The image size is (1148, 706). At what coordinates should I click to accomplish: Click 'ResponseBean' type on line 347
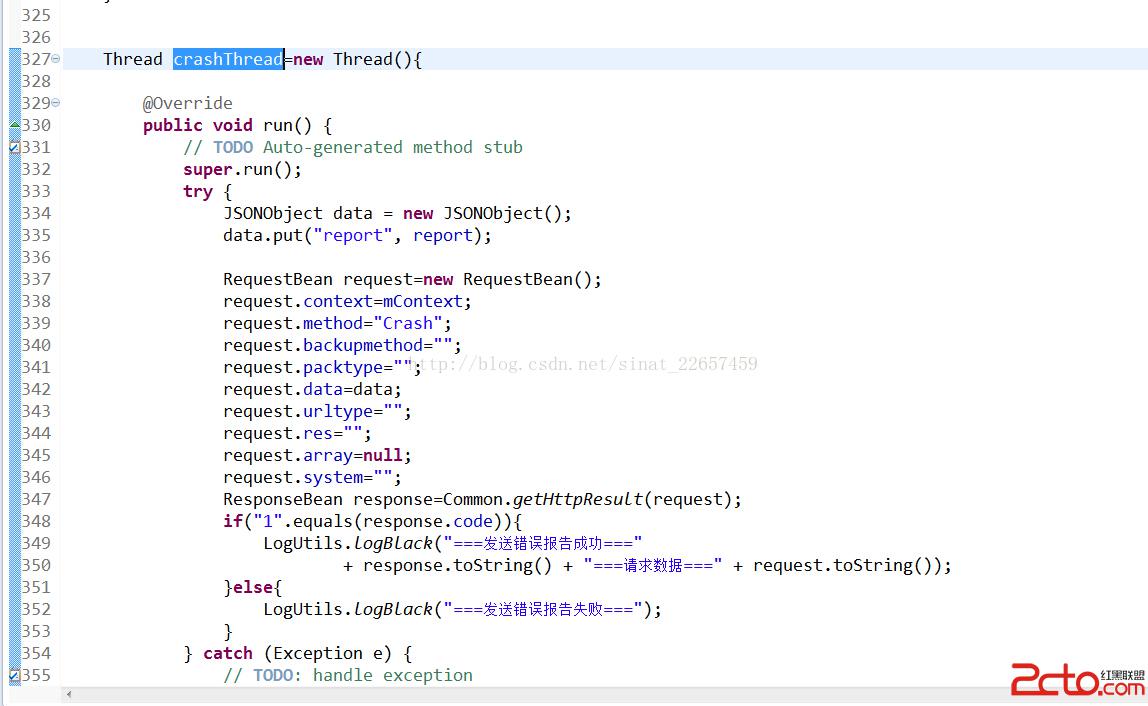[x=283, y=499]
